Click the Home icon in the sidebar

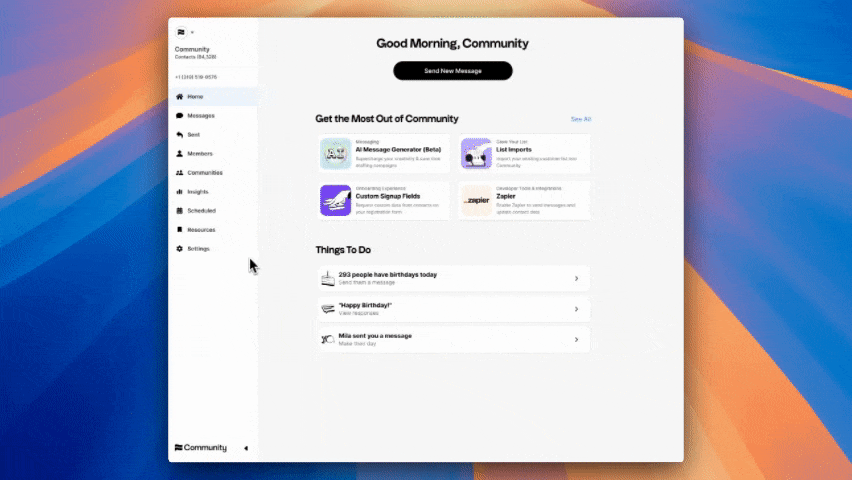tap(179, 97)
